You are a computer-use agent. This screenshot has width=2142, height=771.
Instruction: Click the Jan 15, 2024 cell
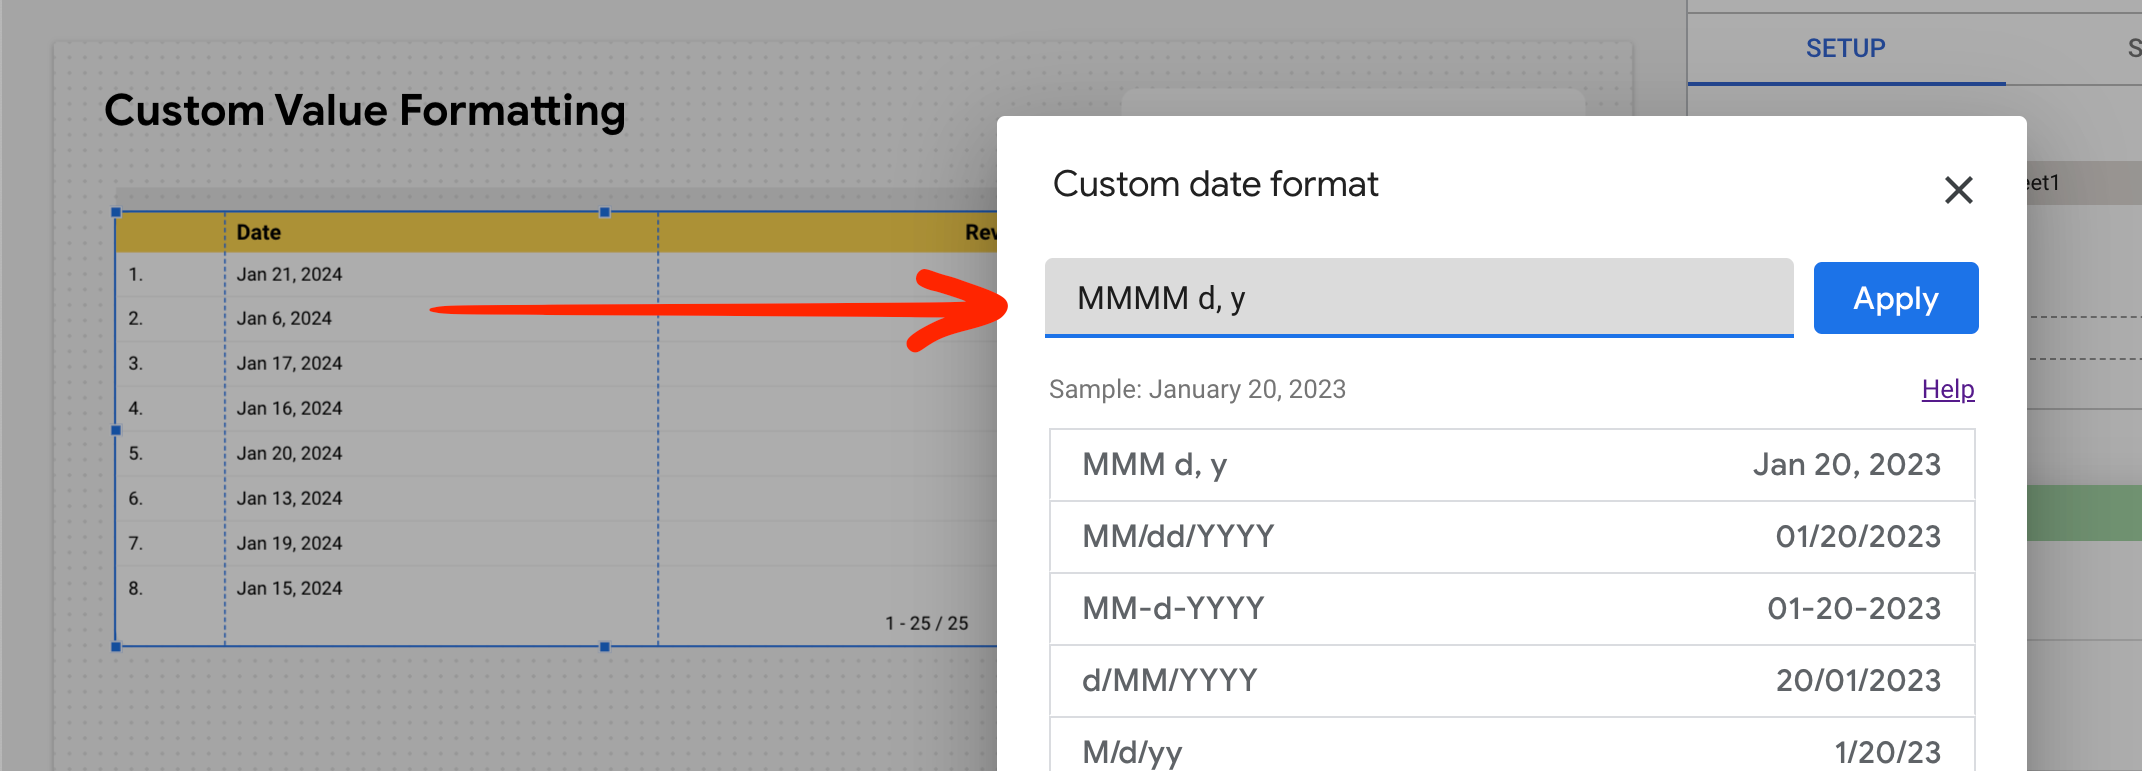(x=290, y=588)
